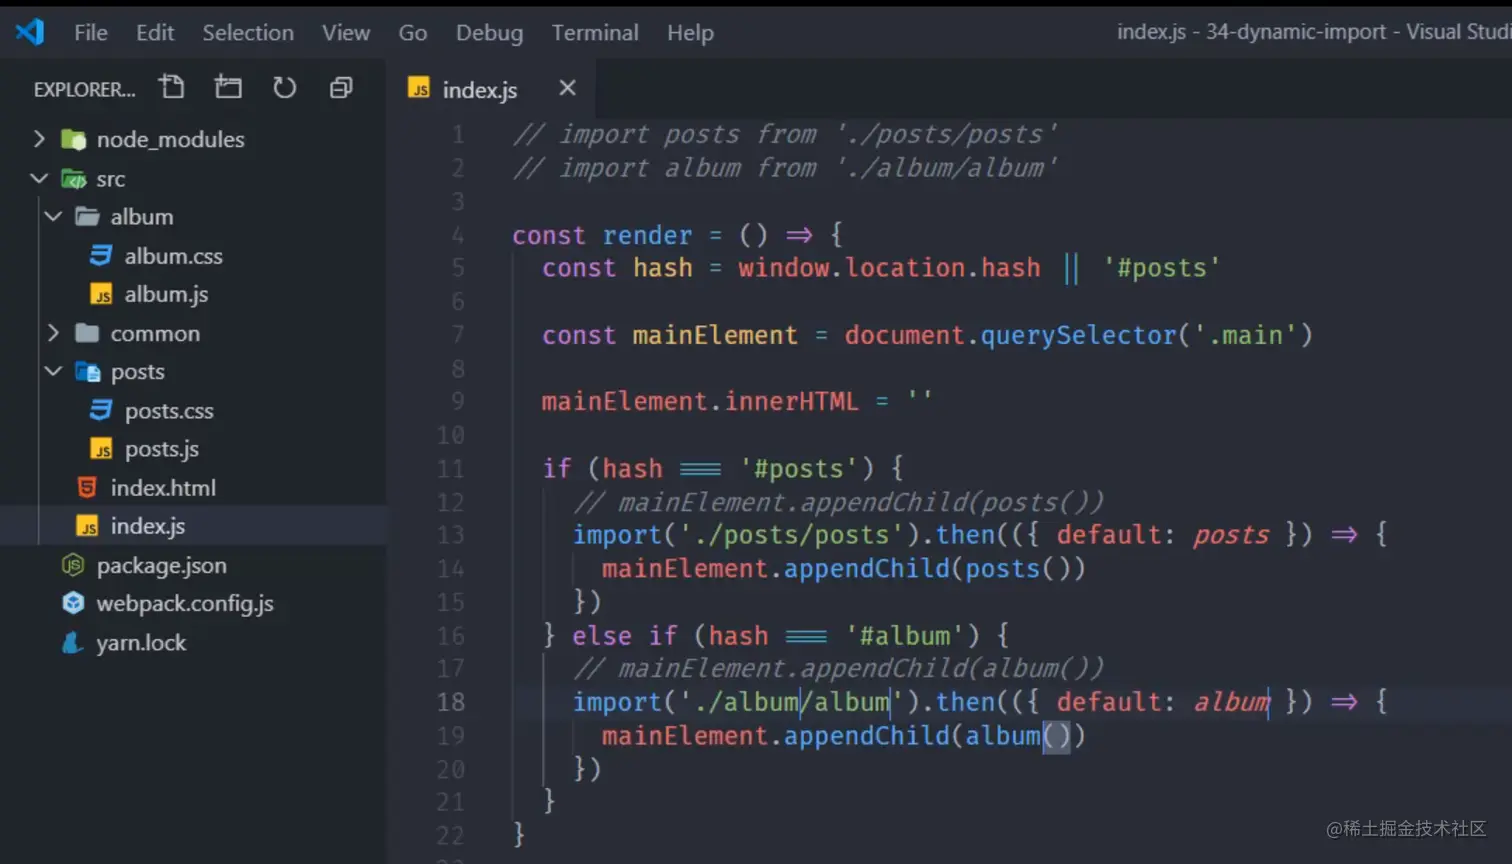Open webpack.config.js in the file tree
Screen dimensions: 1512x864
click(185, 603)
